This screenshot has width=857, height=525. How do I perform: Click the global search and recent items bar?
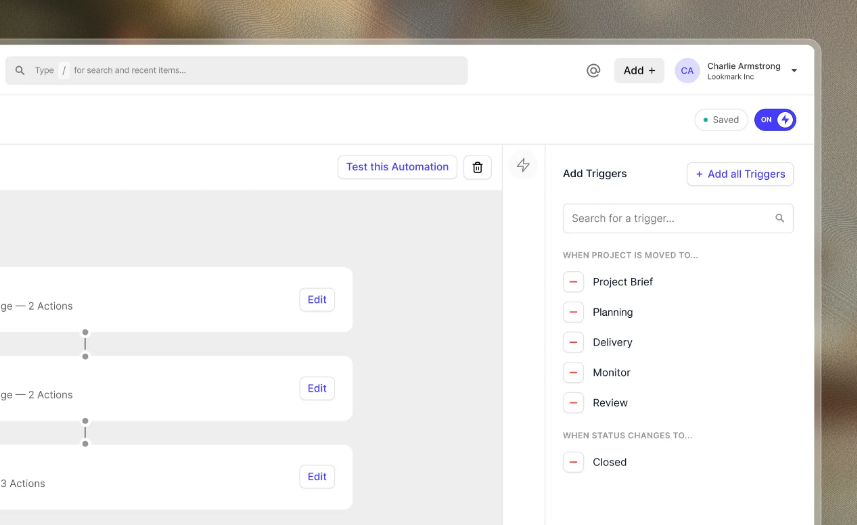236,70
